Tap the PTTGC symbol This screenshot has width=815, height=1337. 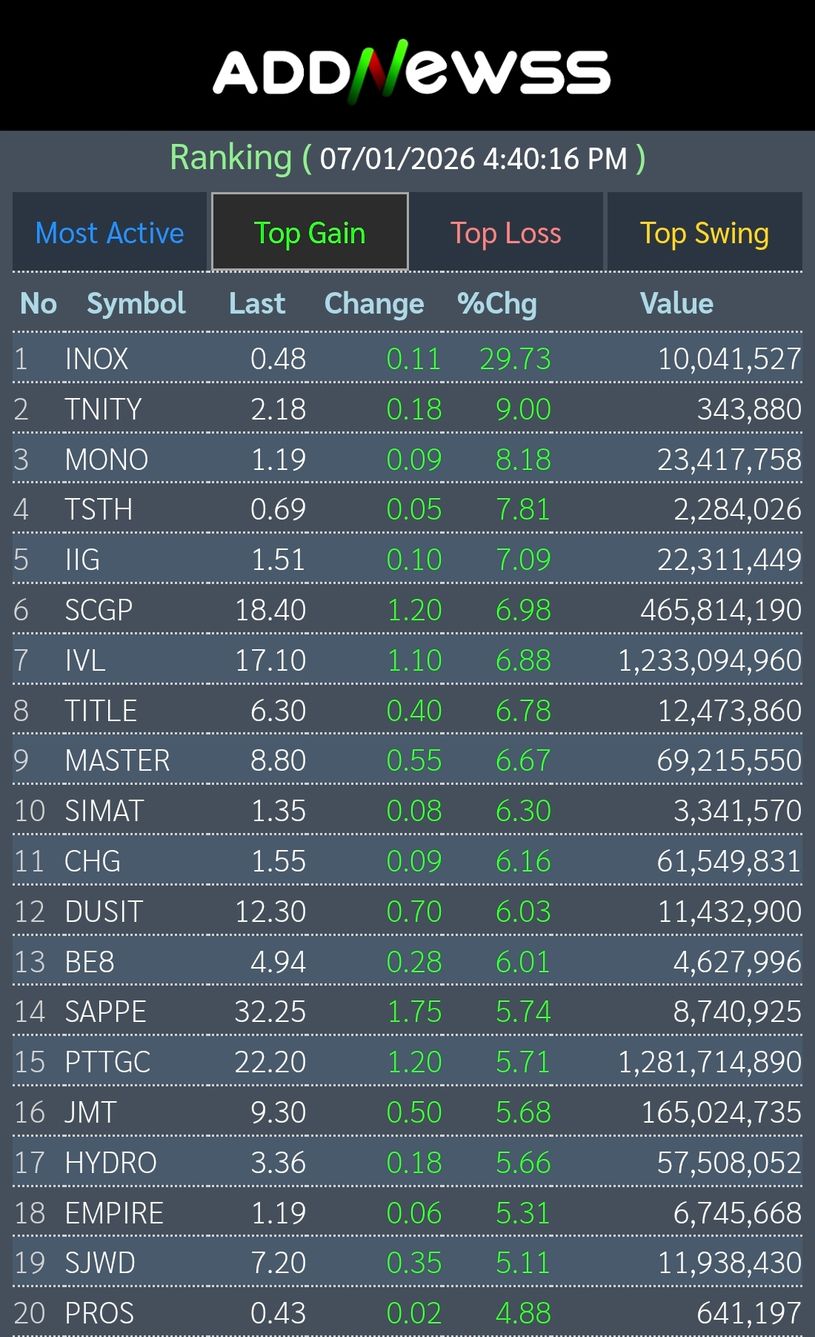pyautogui.click(x=108, y=1062)
